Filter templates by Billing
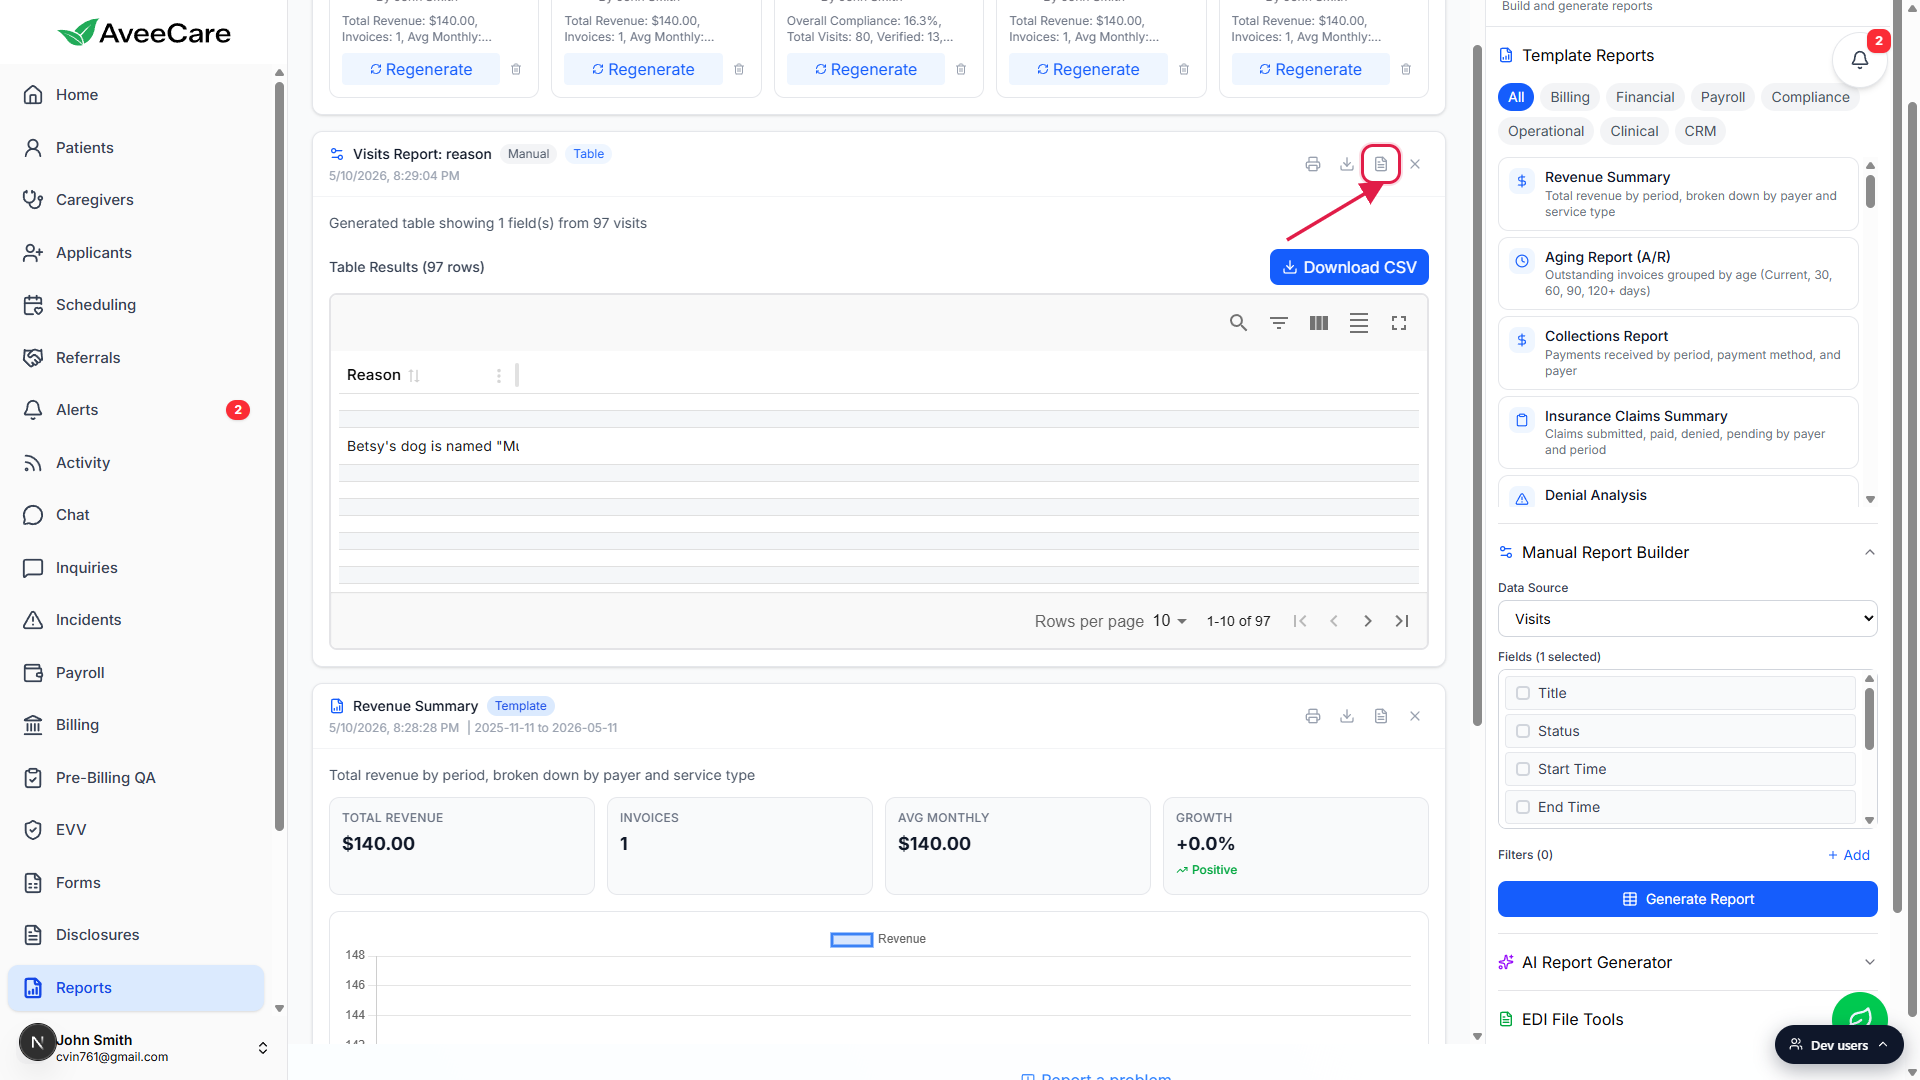This screenshot has width=1920, height=1080. [1570, 97]
